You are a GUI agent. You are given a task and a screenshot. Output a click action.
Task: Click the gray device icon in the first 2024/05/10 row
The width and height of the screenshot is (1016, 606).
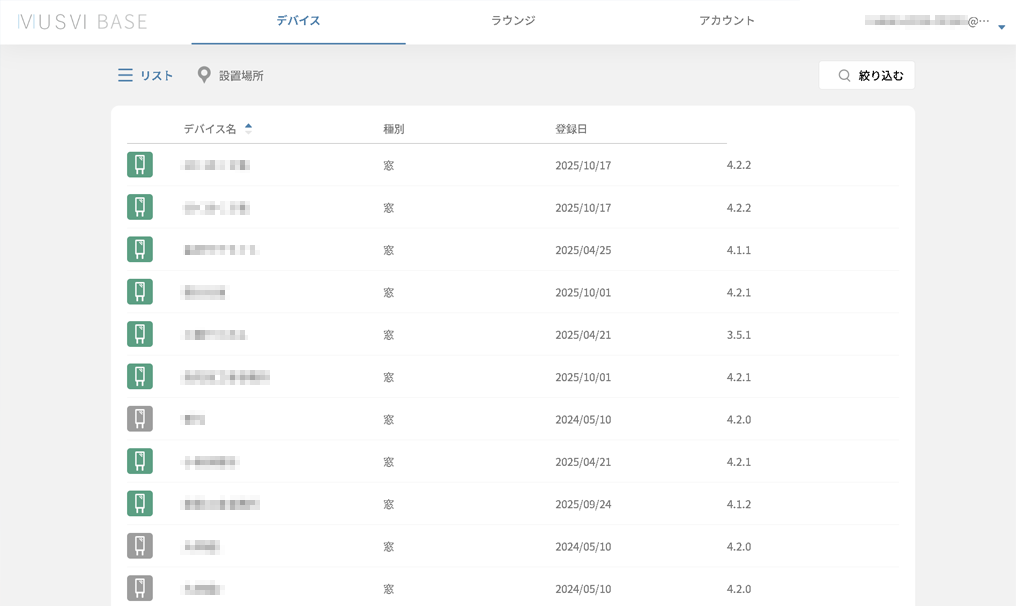click(x=140, y=419)
